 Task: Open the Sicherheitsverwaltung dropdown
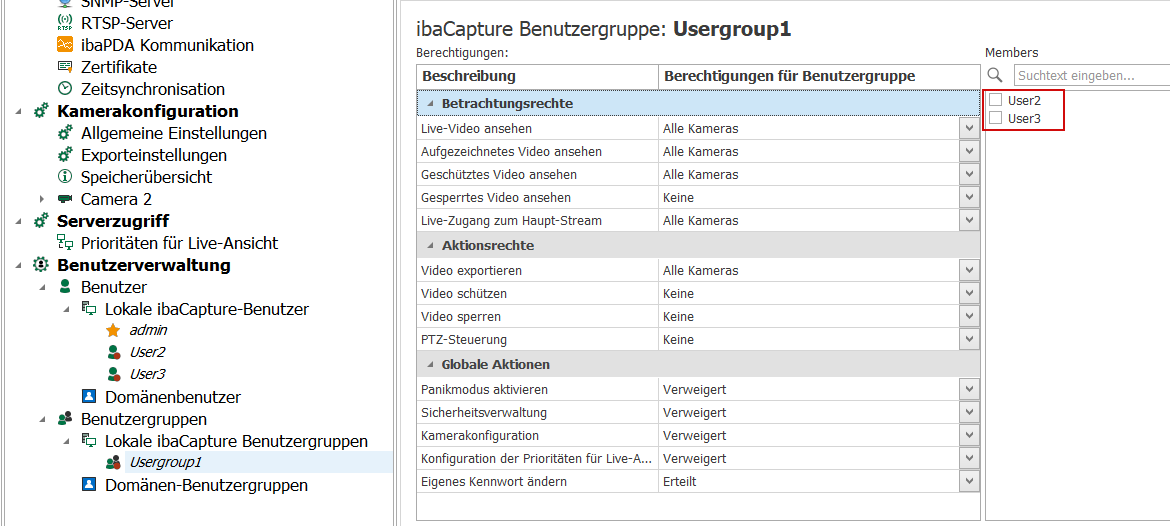click(x=969, y=413)
